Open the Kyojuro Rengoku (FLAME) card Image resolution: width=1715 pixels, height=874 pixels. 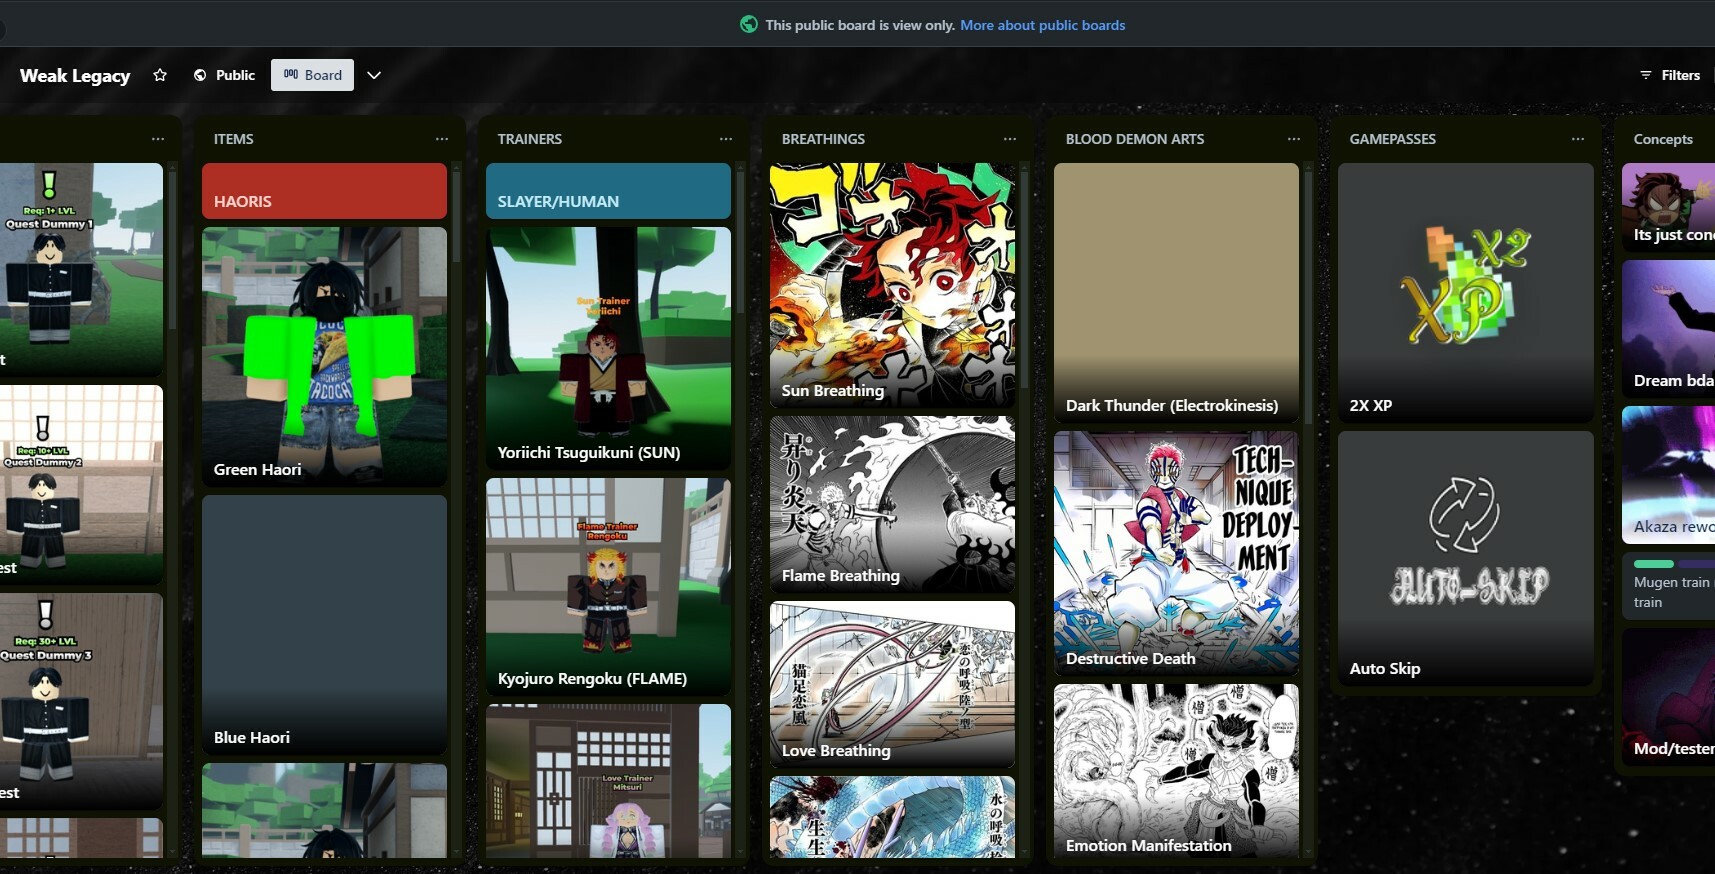pyautogui.click(x=608, y=587)
